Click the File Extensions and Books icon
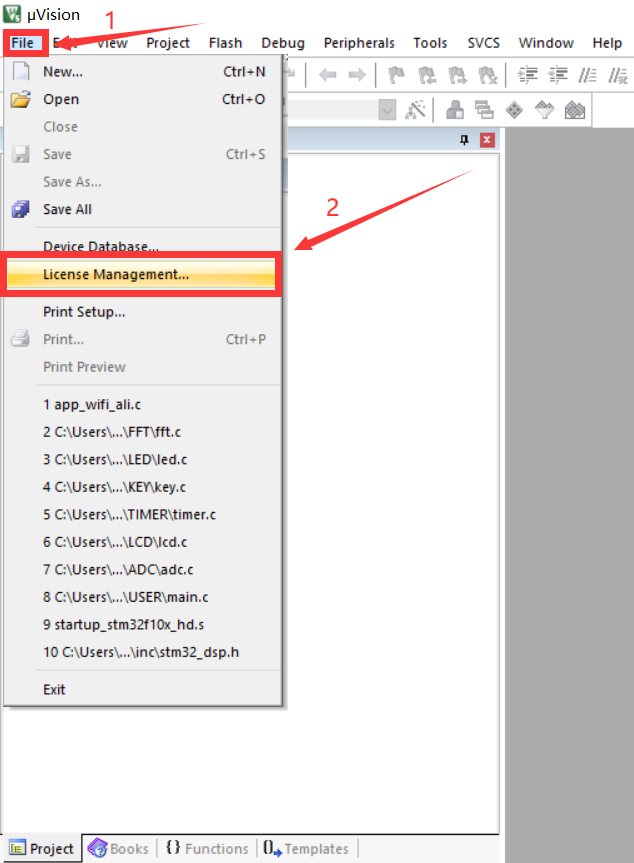Viewport: 634px width, 863px height. tap(455, 110)
